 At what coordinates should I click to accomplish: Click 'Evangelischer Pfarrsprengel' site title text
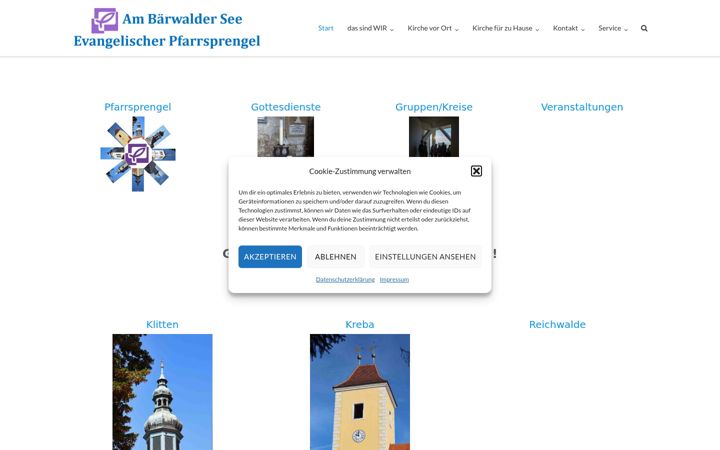[167, 41]
